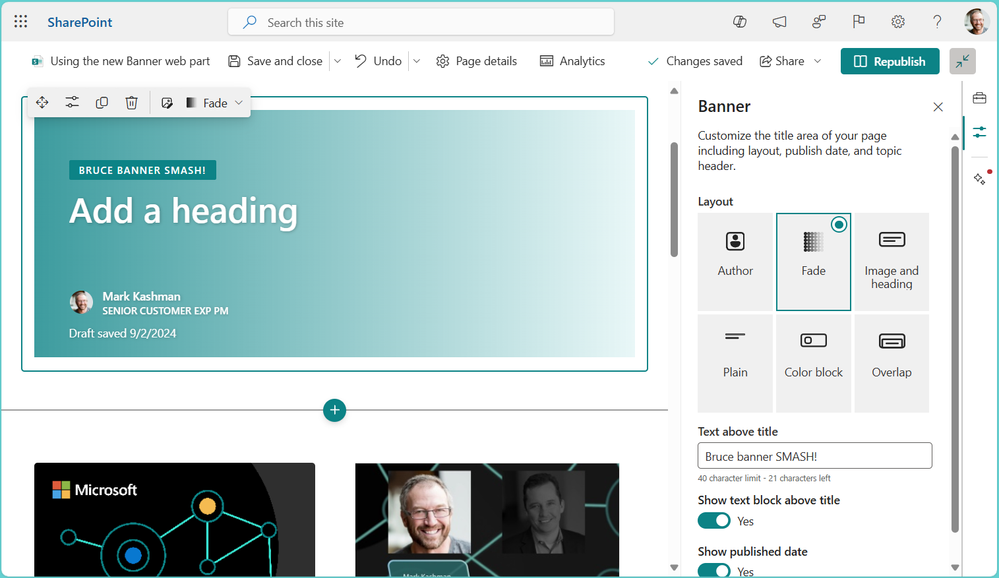Click the search magnifier icon
999x578 pixels.
coord(250,22)
